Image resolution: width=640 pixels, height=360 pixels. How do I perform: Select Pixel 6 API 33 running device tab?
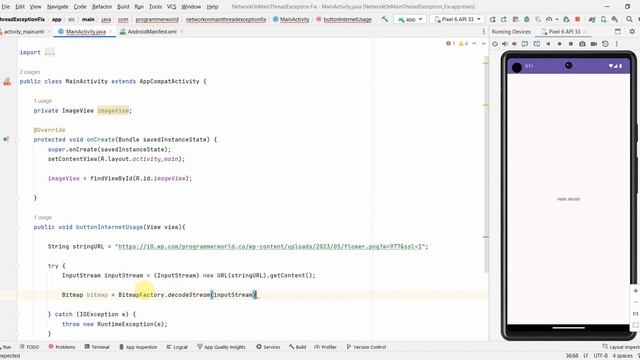point(564,31)
